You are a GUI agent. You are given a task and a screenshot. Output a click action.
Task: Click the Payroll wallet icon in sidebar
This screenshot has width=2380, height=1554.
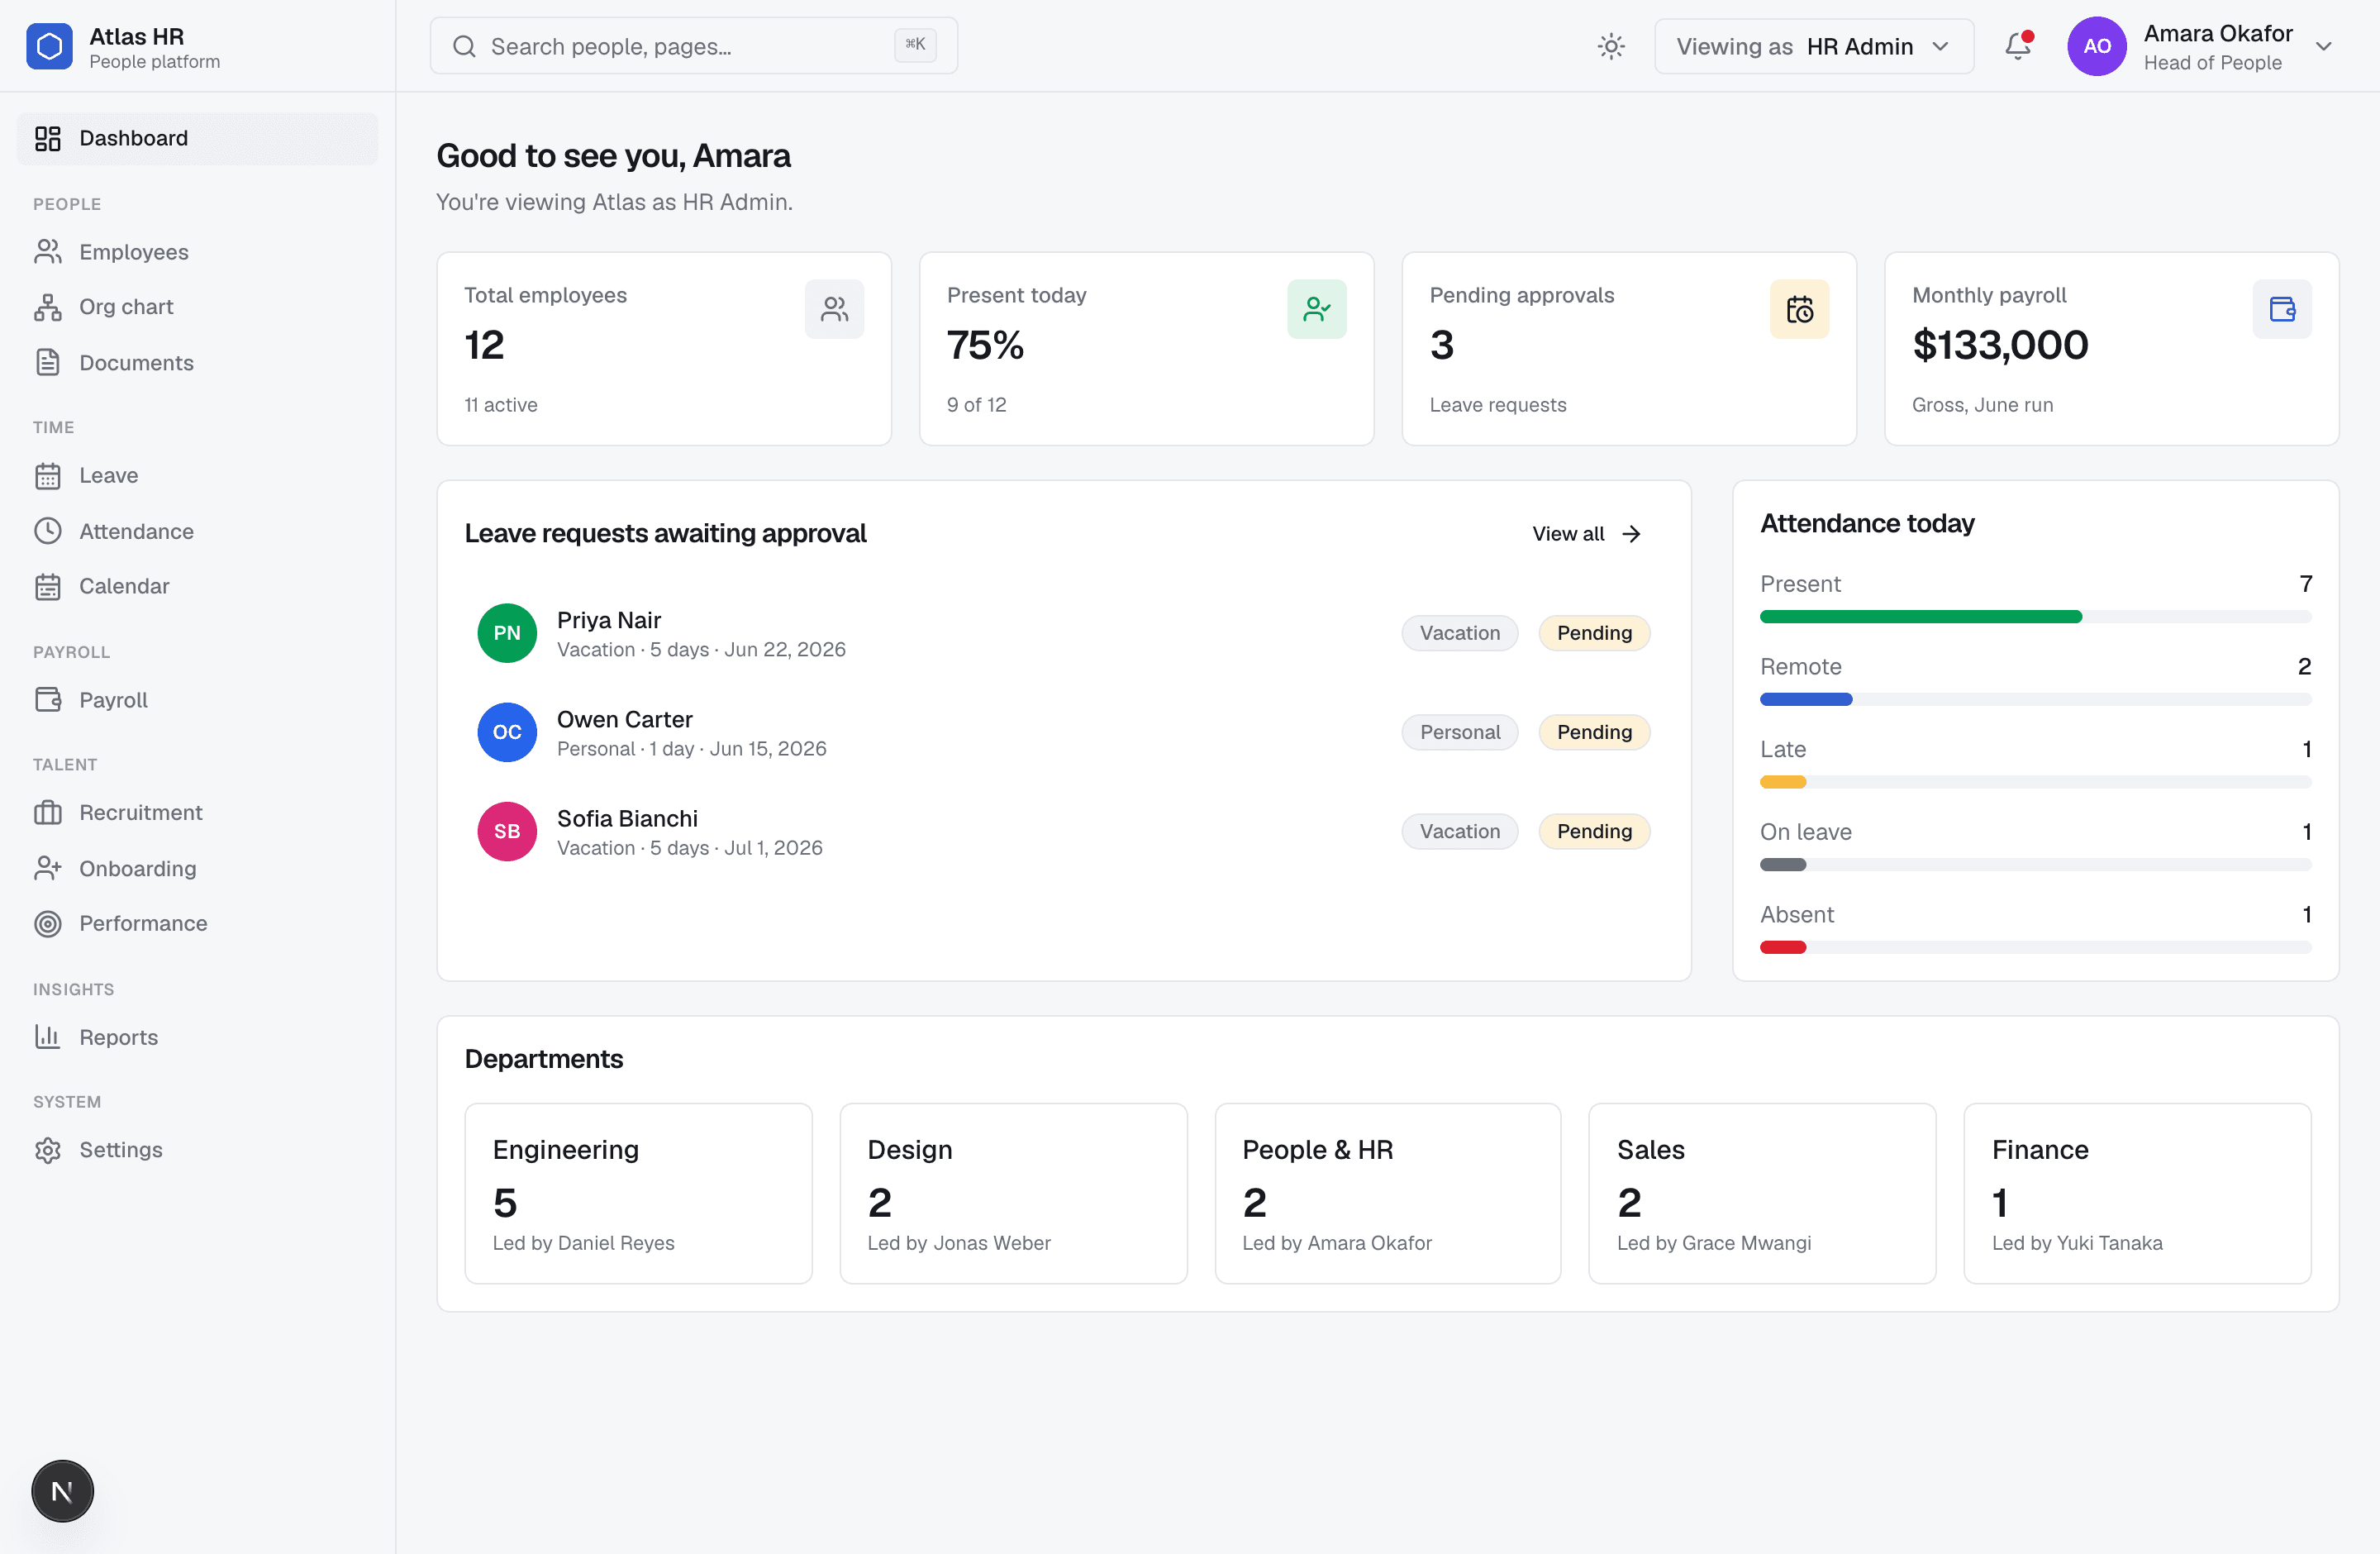point(48,700)
